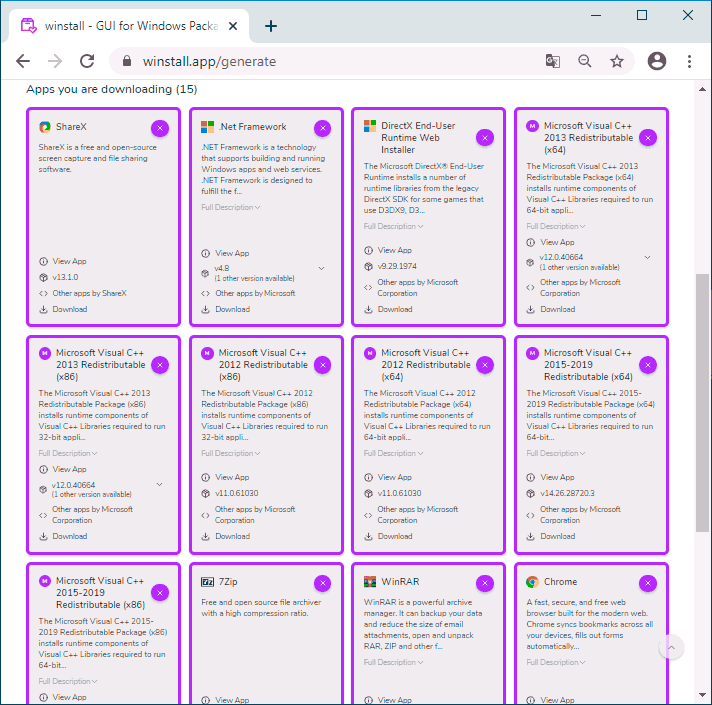This screenshot has height=705, width=712.
Task: Remove Visual C++ 2012 Redistributable (x64) card
Action: click(485, 365)
